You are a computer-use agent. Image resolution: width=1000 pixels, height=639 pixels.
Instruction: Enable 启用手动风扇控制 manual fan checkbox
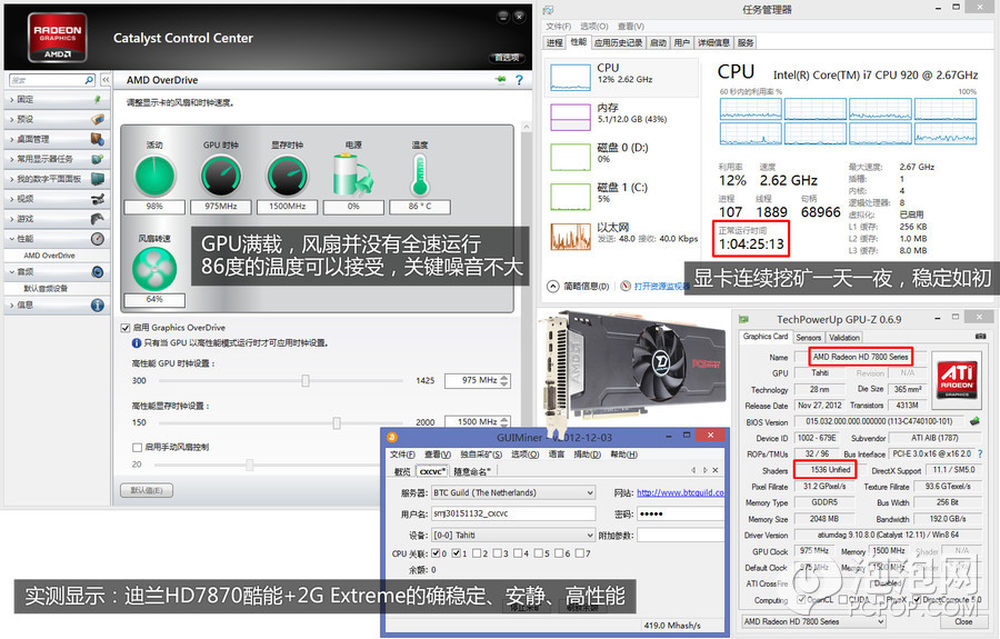point(136,447)
